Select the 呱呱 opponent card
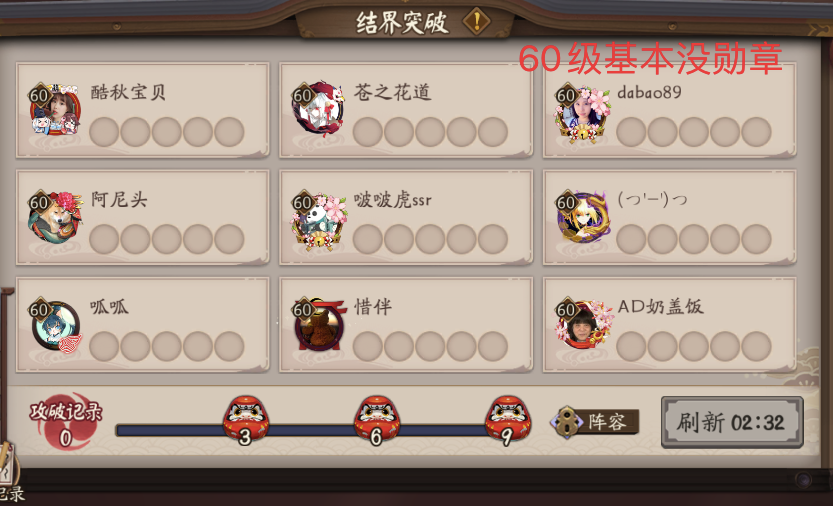Viewport: 833px width, 506px height. (142, 324)
